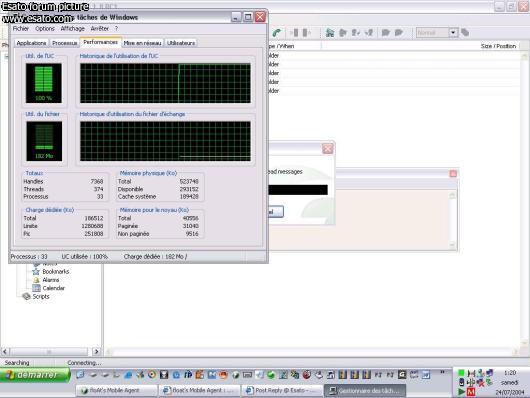Screen dimensions: 530x398
Task: Click the Handles value 7368
Action: click(97, 182)
